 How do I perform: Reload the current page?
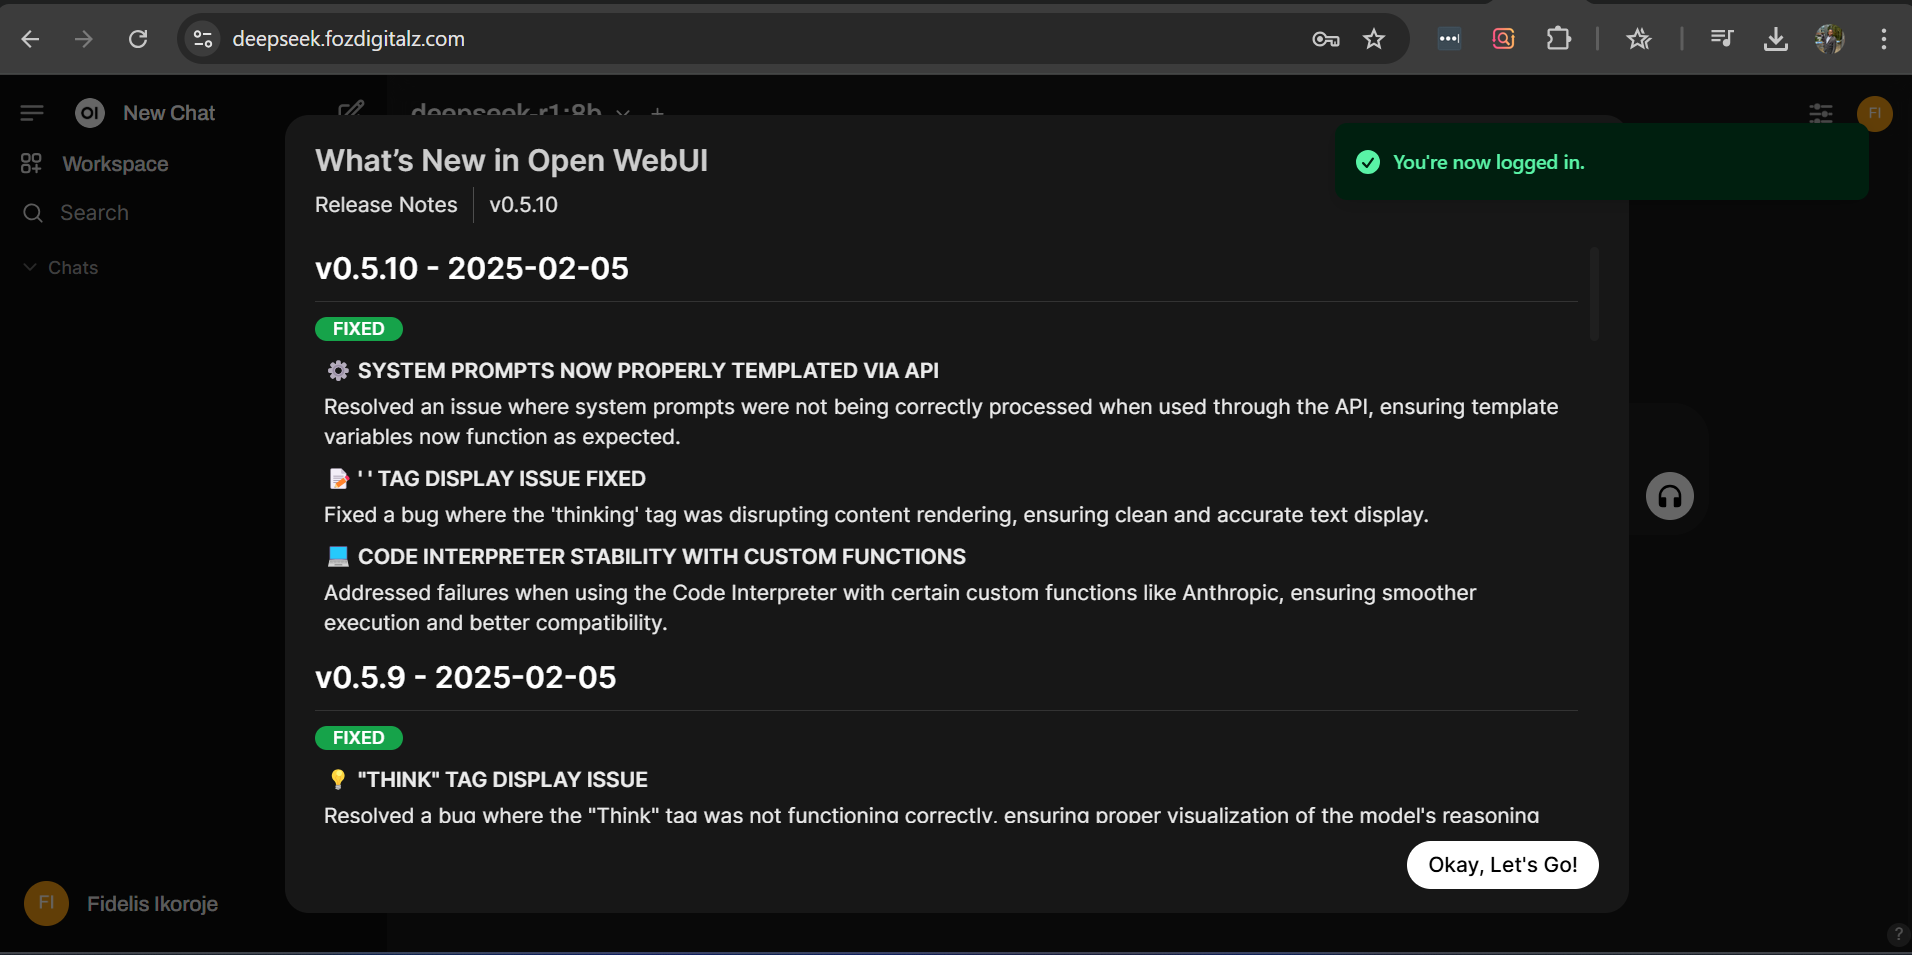coord(138,39)
